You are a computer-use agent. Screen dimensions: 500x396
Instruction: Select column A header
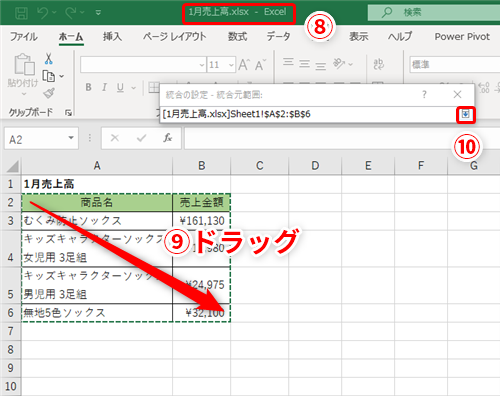97,166
